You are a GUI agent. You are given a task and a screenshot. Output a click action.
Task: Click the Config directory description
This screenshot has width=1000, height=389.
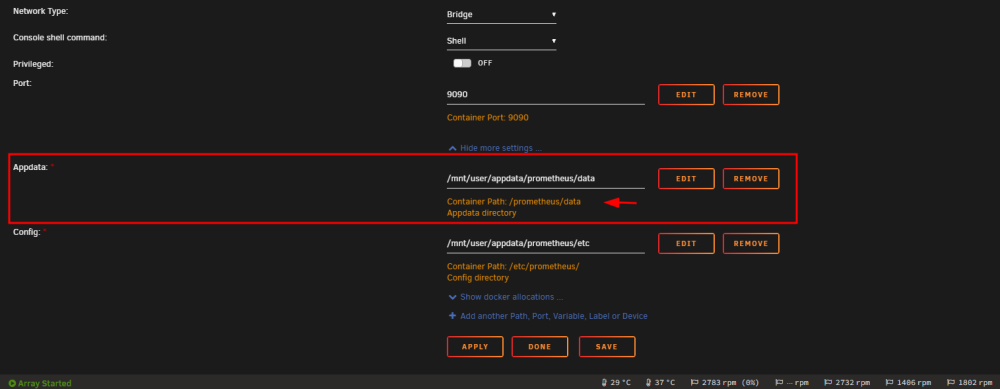[478, 278]
